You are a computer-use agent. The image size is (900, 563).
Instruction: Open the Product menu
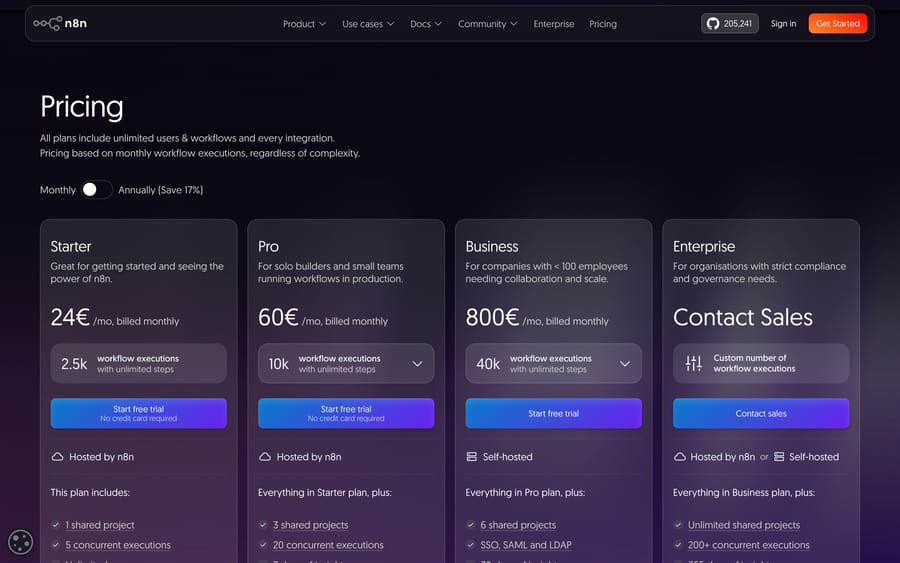click(304, 24)
